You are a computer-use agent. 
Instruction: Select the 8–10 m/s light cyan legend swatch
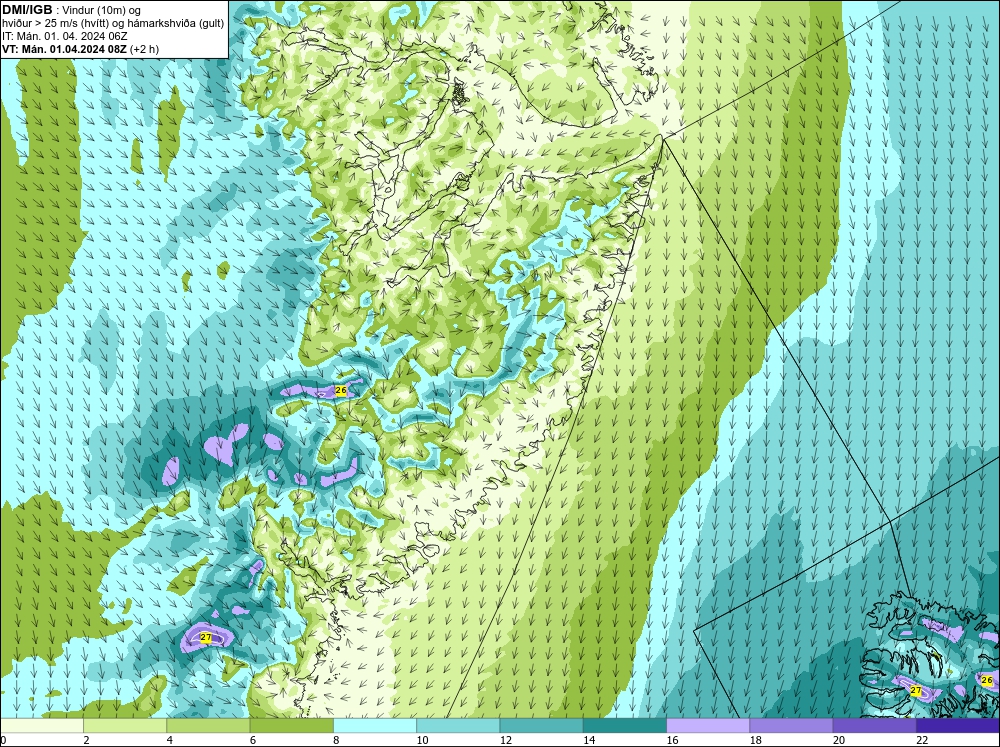(375, 725)
